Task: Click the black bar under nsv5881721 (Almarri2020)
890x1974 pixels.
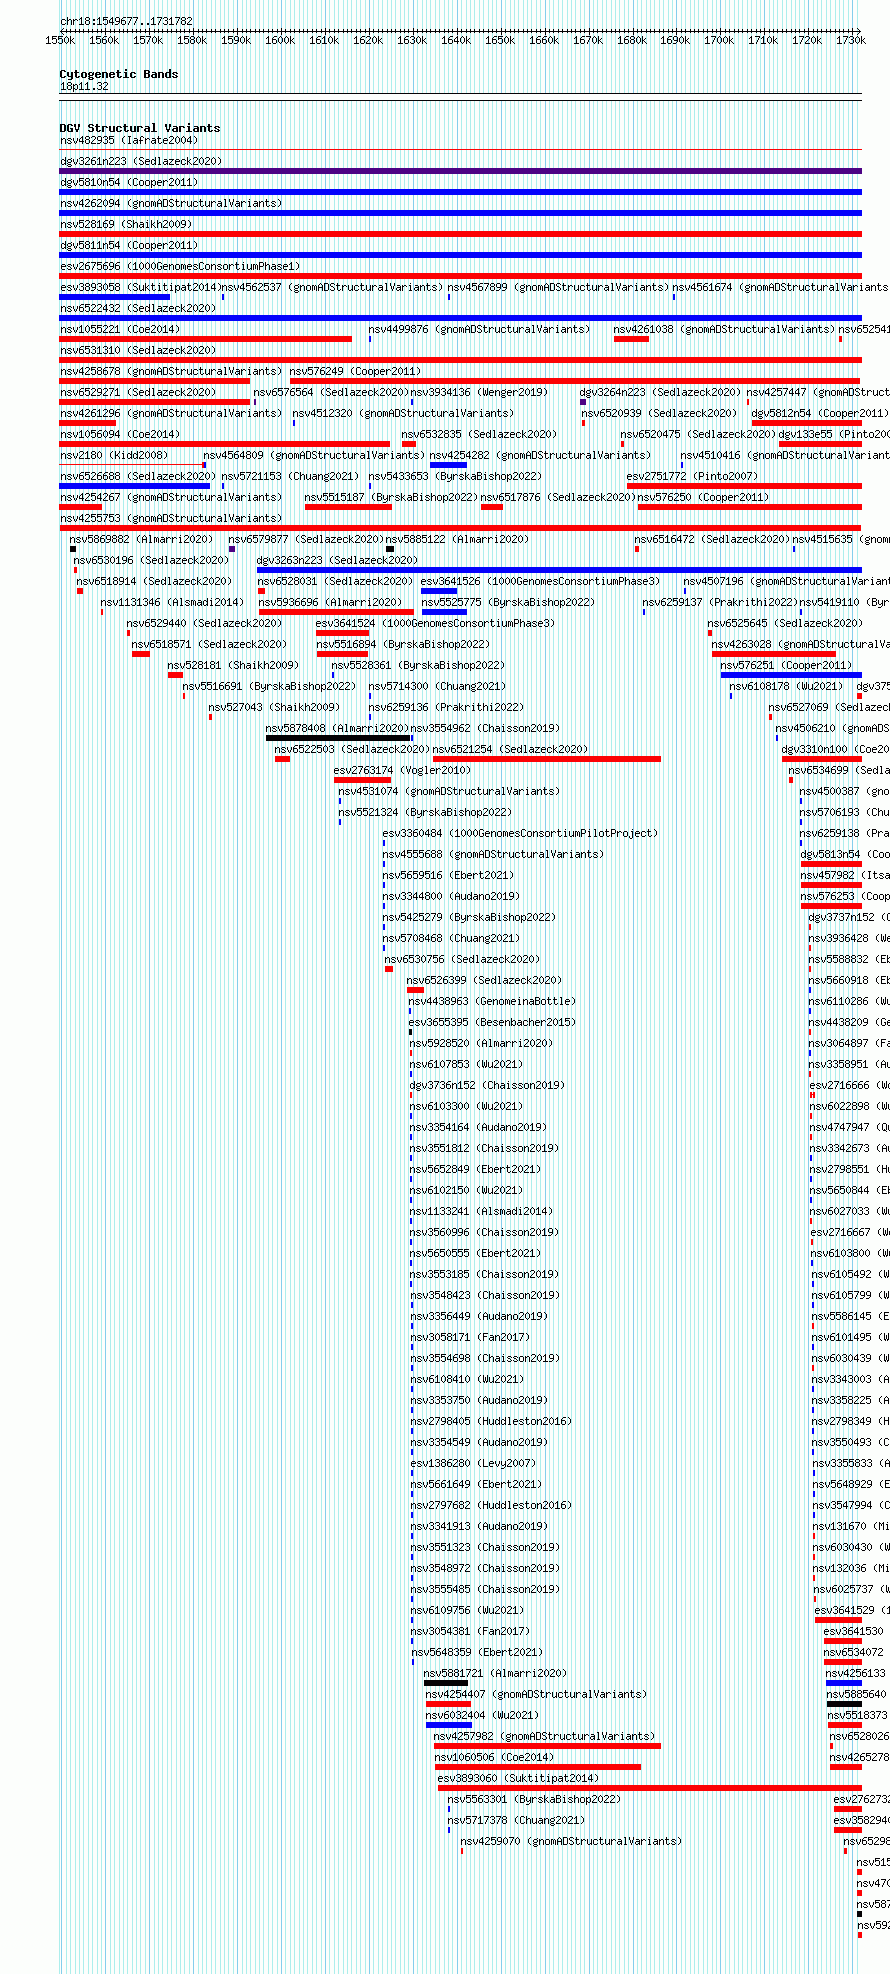Action: (446, 1683)
